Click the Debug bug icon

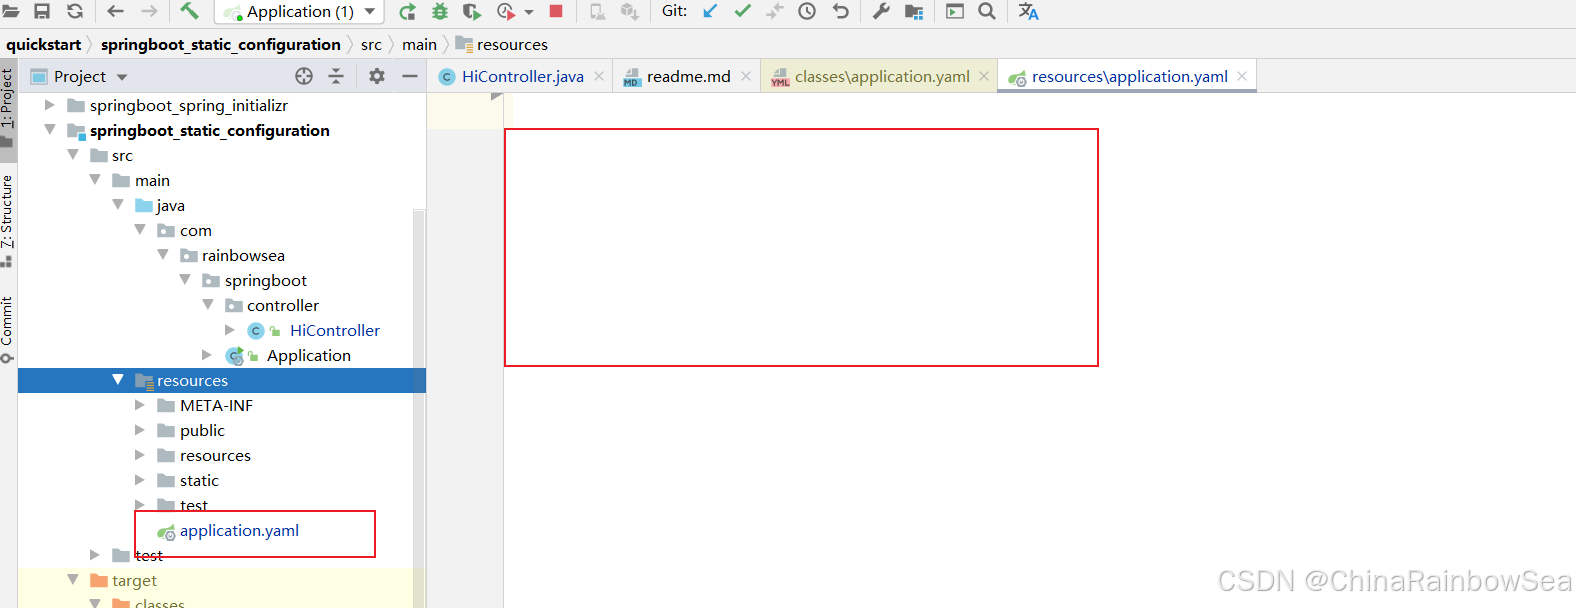440,11
